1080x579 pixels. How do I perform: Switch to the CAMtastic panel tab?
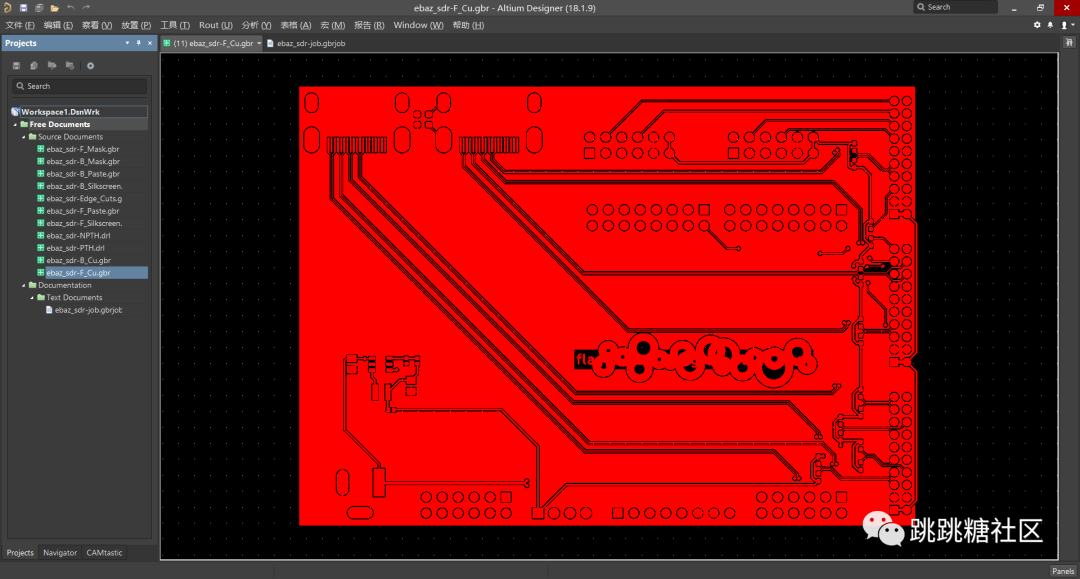[105, 553]
